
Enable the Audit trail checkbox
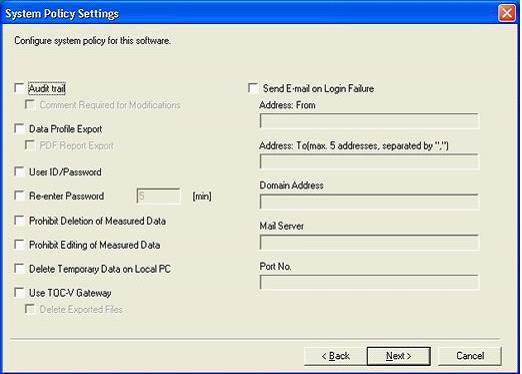point(20,88)
